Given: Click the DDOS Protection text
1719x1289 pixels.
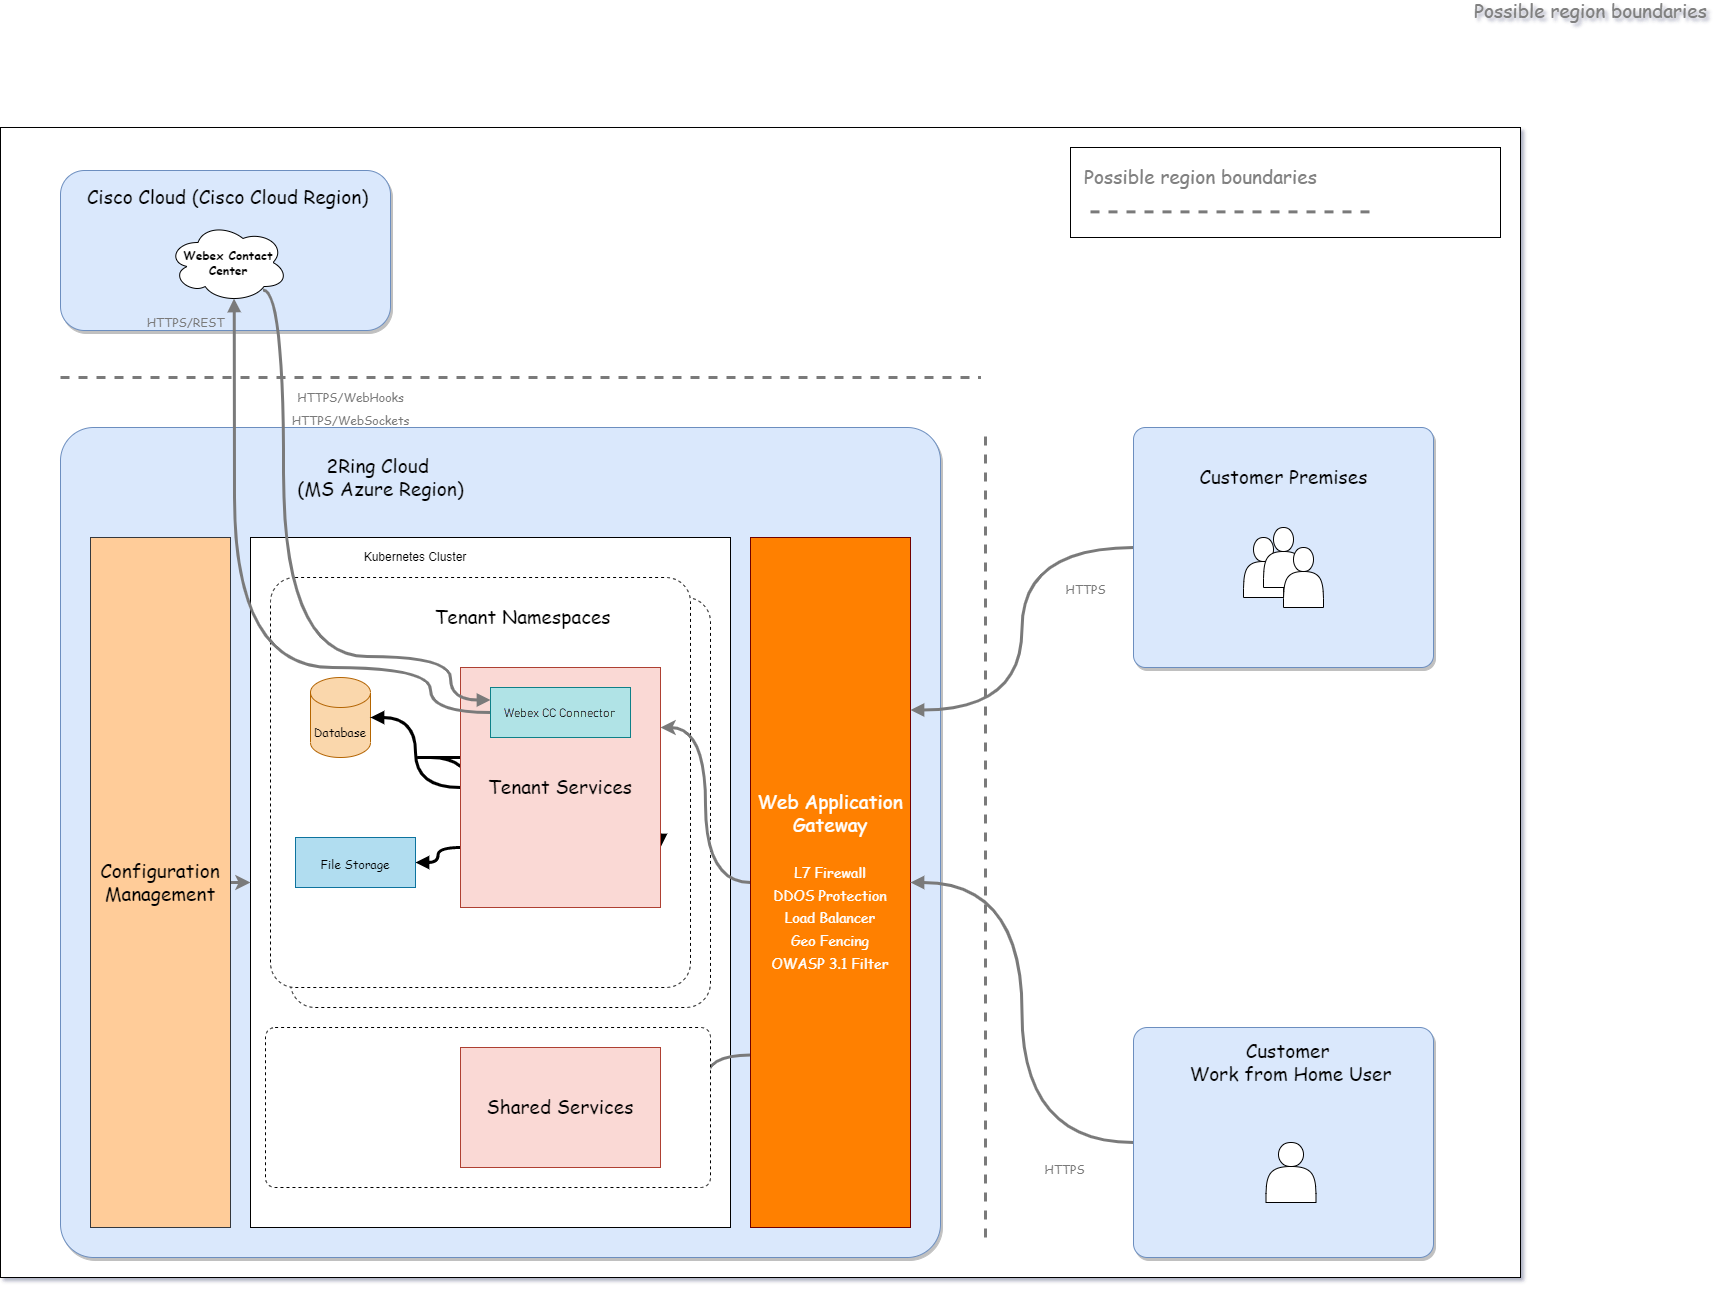Looking at the screenshot, I should click(830, 896).
